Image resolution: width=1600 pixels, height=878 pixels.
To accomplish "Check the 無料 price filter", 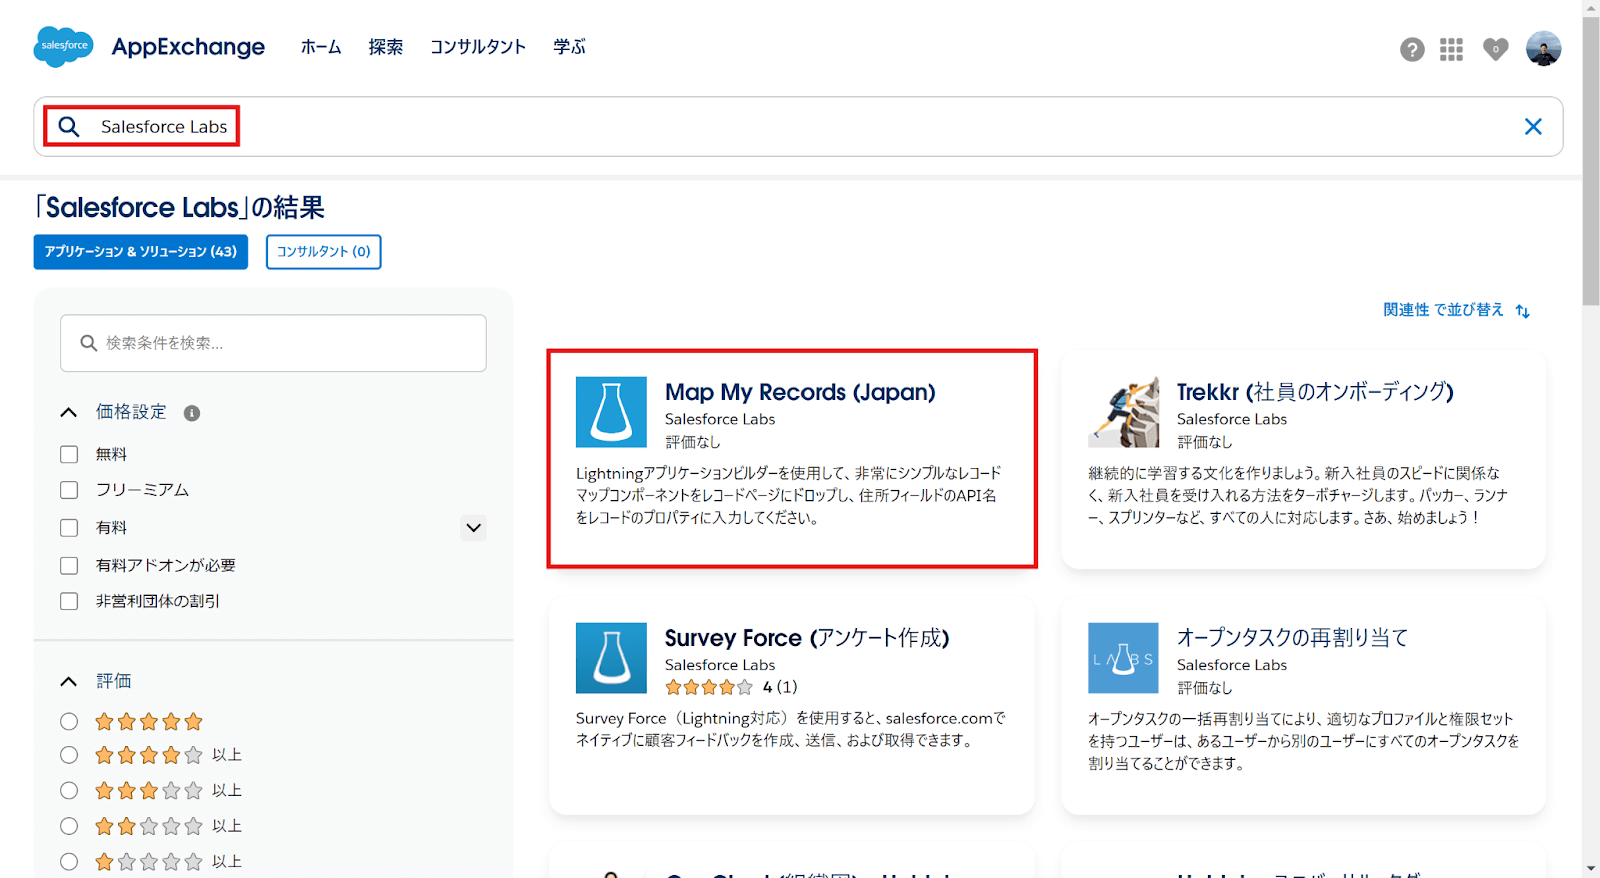I will [x=69, y=454].
